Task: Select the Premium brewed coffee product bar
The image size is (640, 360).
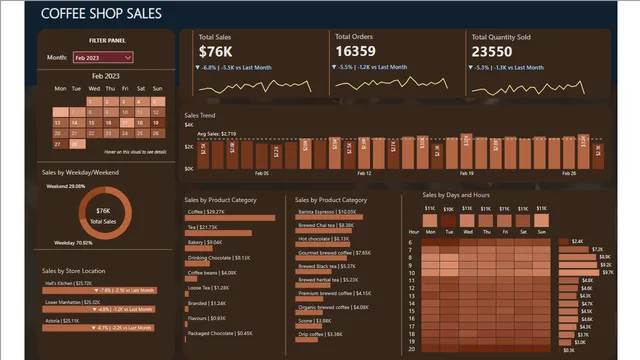Action: click(x=309, y=299)
